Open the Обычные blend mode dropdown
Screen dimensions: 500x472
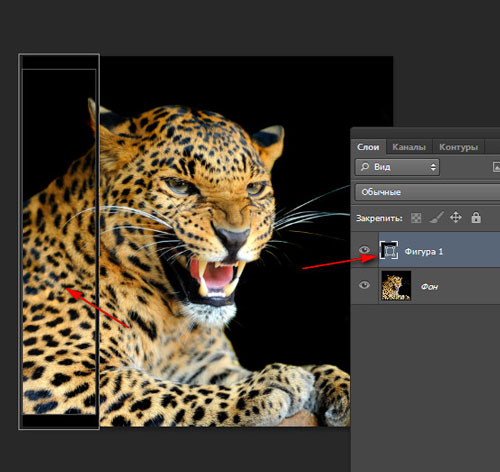coord(427,192)
